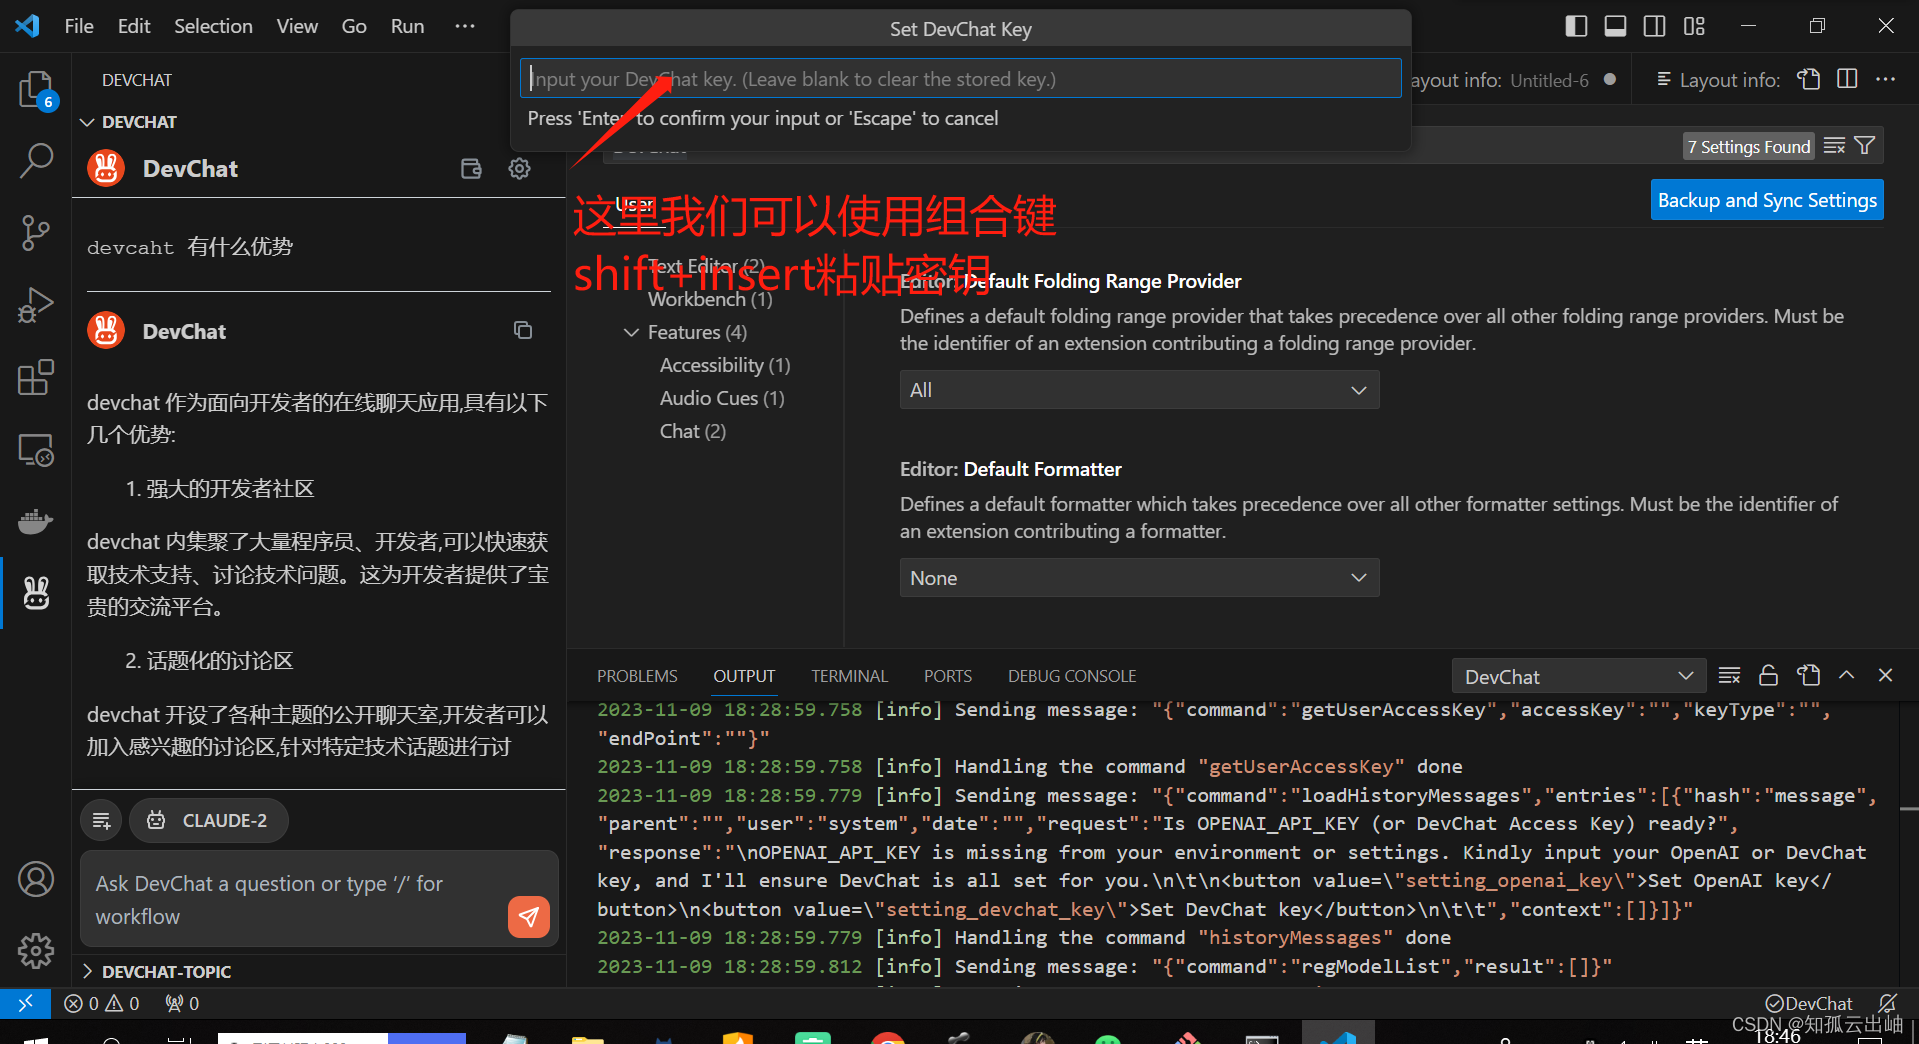Toggle the secondary side bar layout icon
1919x1044 pixels.
click(x=1655, y=26)
